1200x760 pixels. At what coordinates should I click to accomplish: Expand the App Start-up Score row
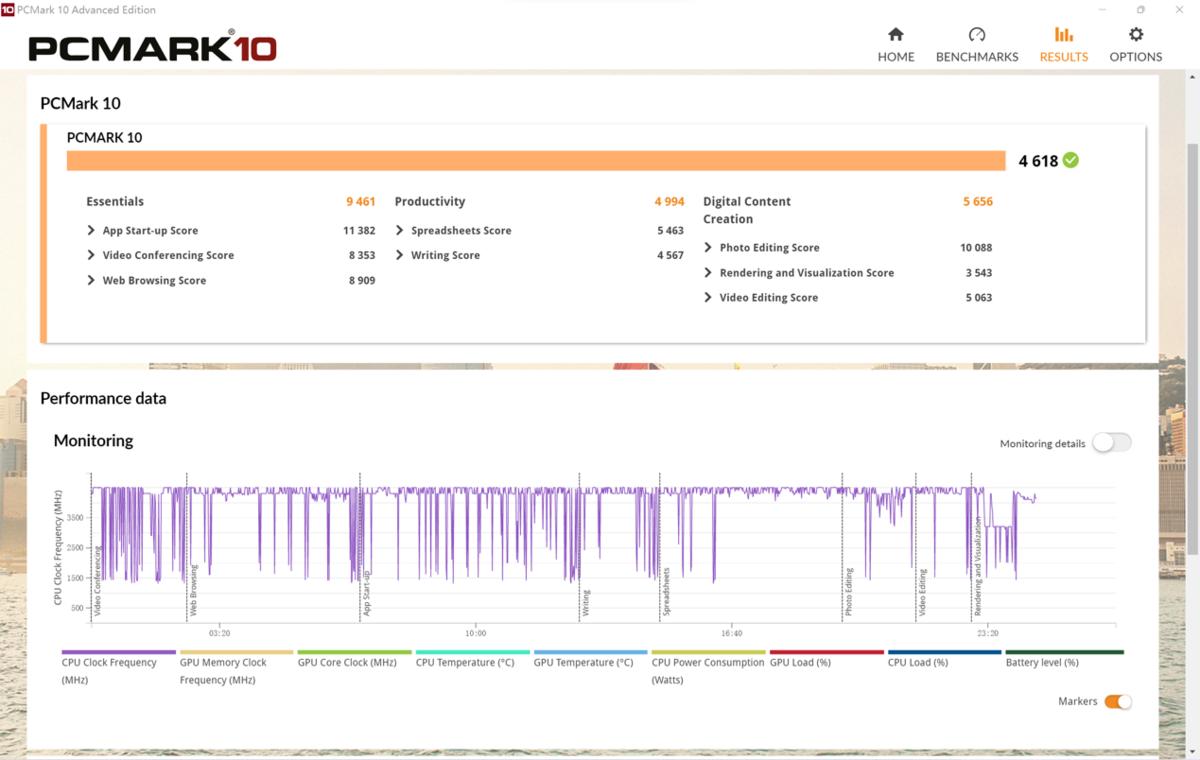[x=92, y=231]
